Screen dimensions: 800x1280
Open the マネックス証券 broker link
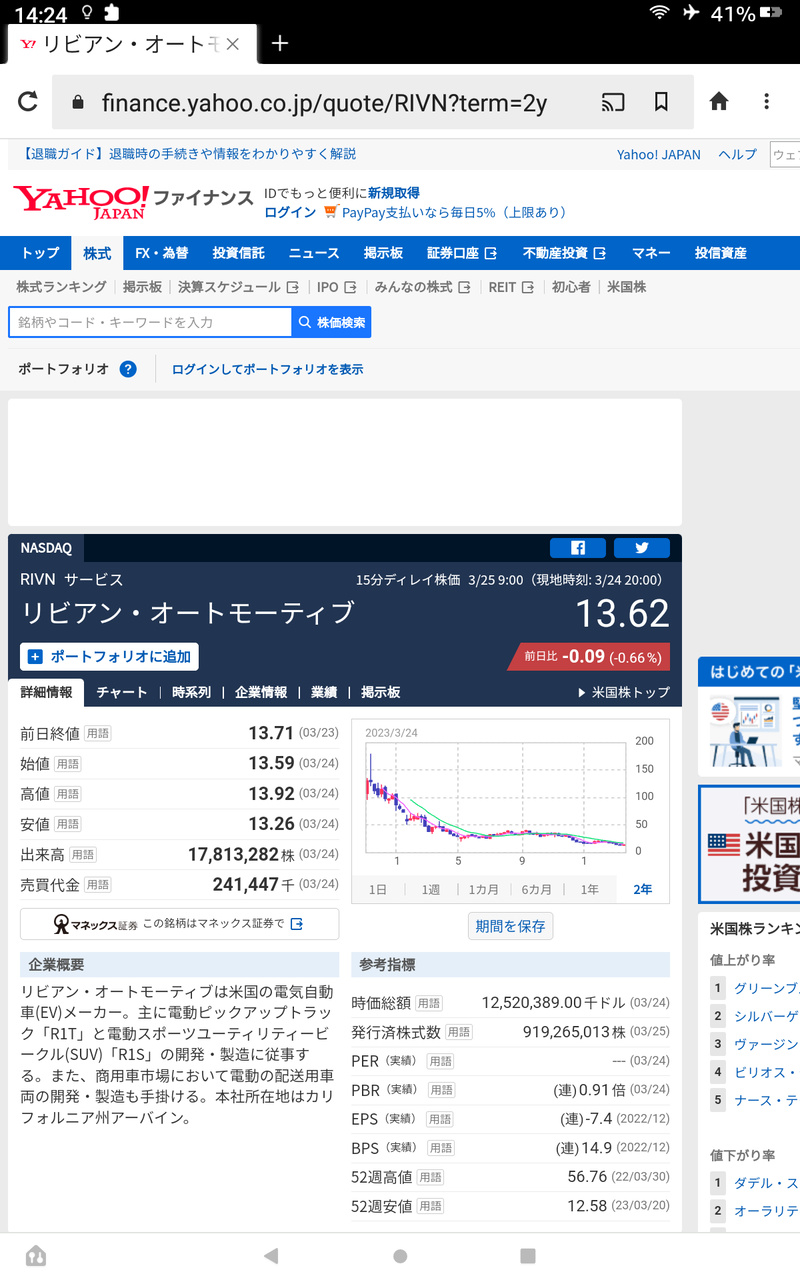pos(179,924)
